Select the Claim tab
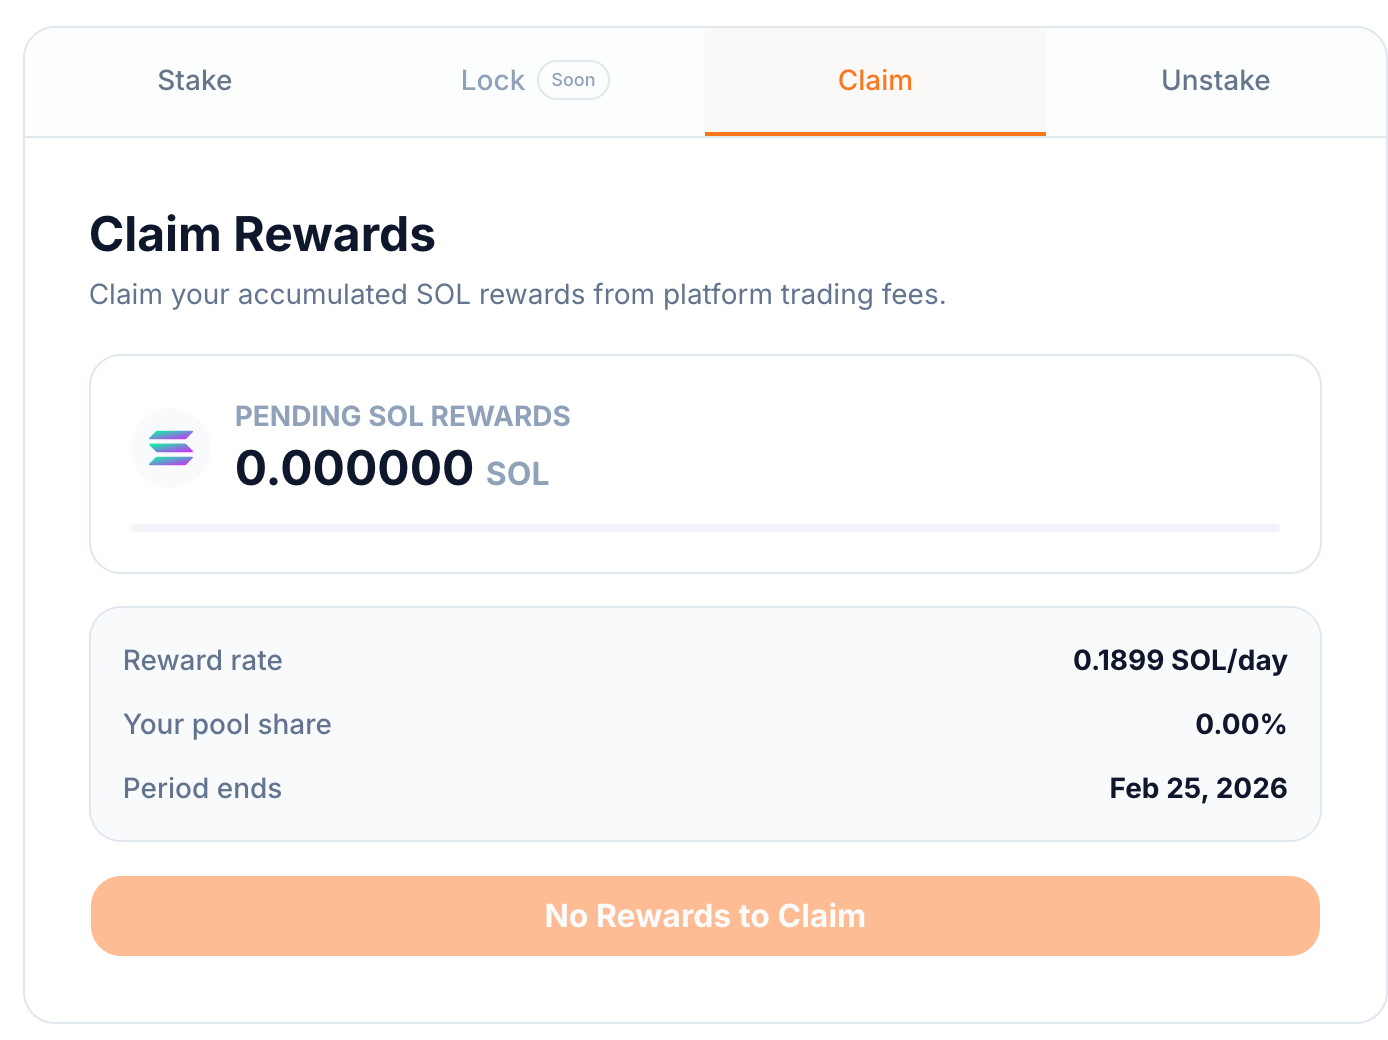Screen dimensions: 1388x1040 click(874, 80)
